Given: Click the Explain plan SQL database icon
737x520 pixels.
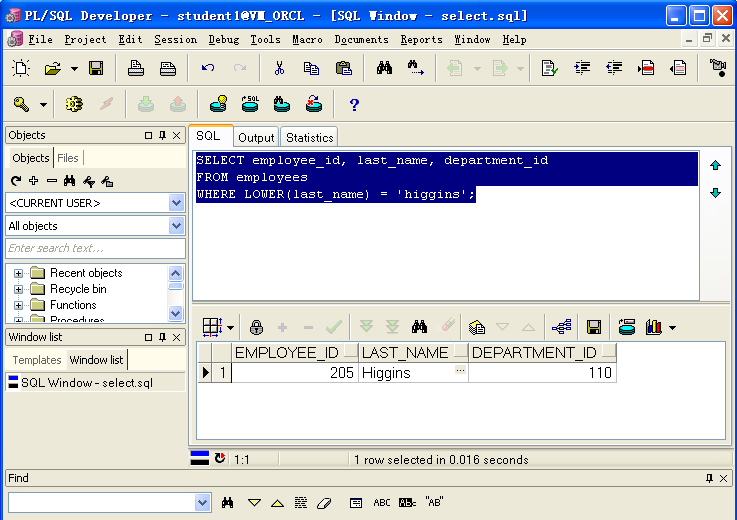Looking at the screenshot, I should point(250,104).
